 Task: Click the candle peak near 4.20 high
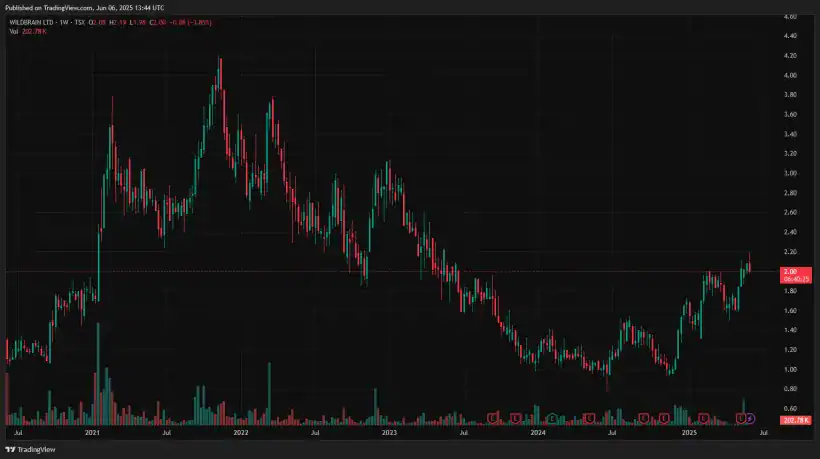pyautogui.click(x=219, y=60)
